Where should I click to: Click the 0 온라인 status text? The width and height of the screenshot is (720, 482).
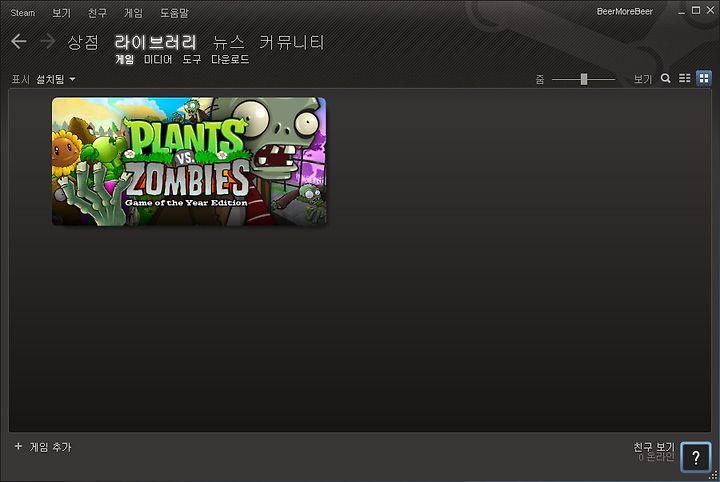[x=657, y=457]
